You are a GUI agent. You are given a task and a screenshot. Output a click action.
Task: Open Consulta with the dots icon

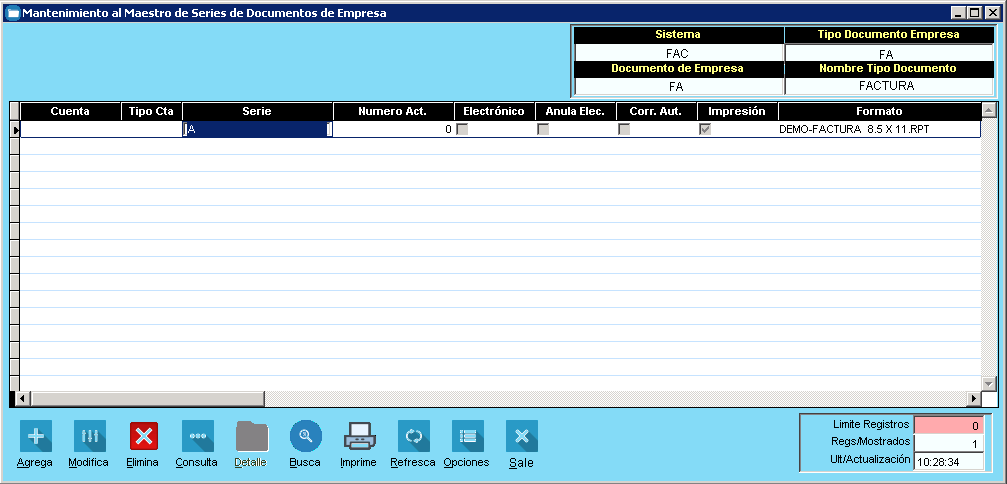[x=197, y=437]
